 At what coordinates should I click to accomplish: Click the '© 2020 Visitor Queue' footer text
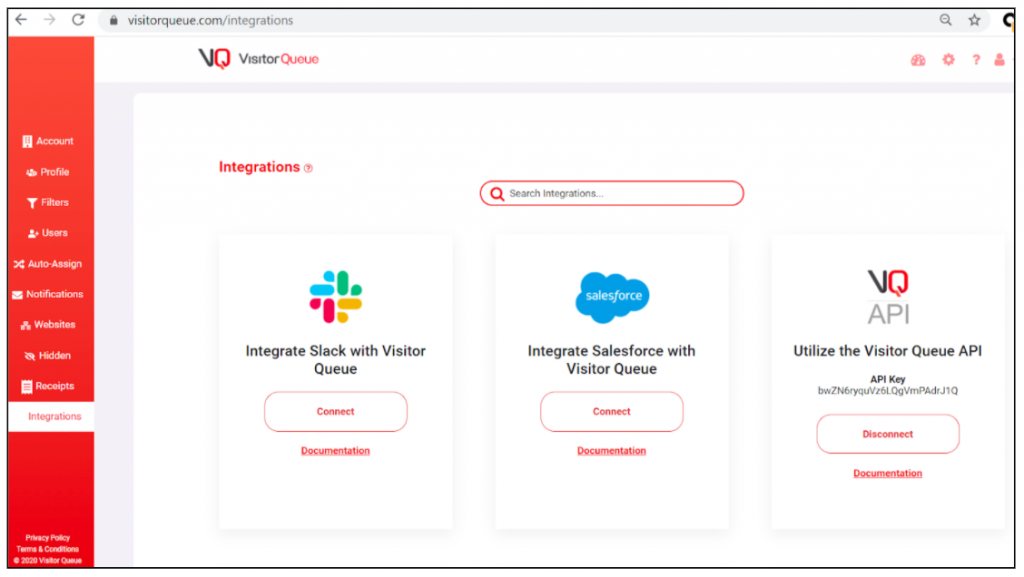48,561
